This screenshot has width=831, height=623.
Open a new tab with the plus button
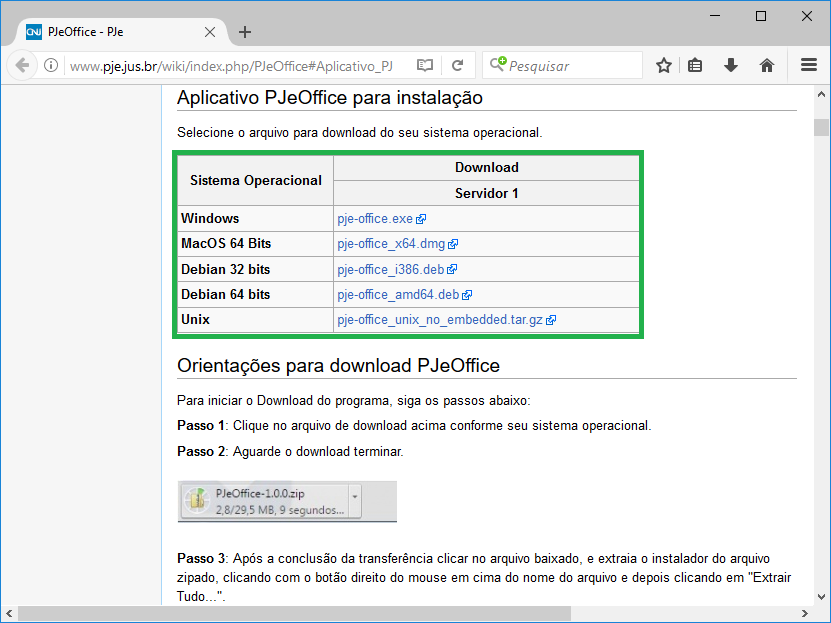[x=245, y=32]
